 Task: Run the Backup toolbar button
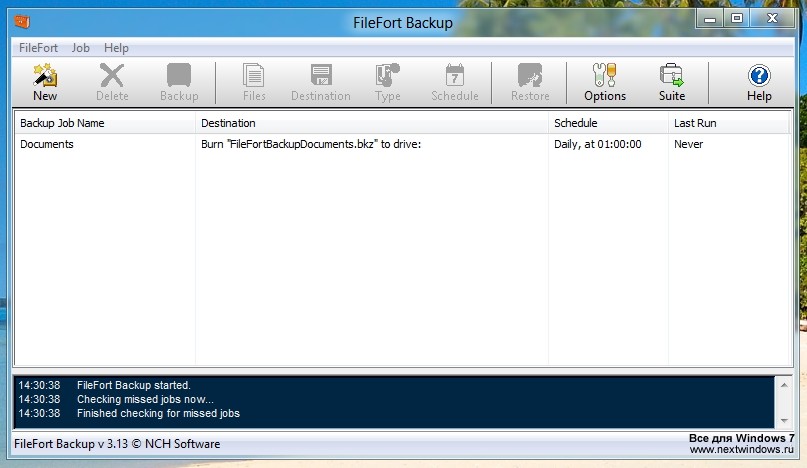pyautogui.click(x=179, y=83)
